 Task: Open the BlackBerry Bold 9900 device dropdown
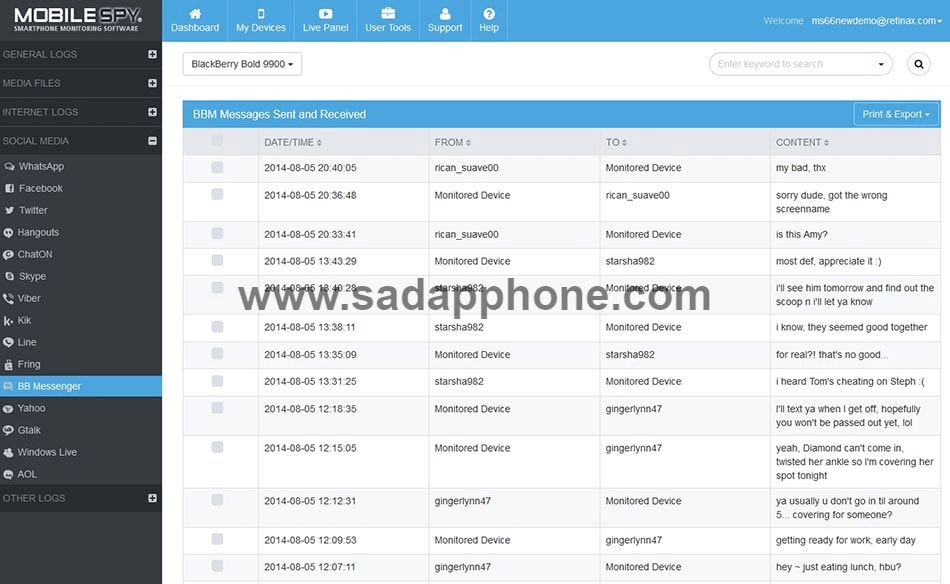pos(242,64)
